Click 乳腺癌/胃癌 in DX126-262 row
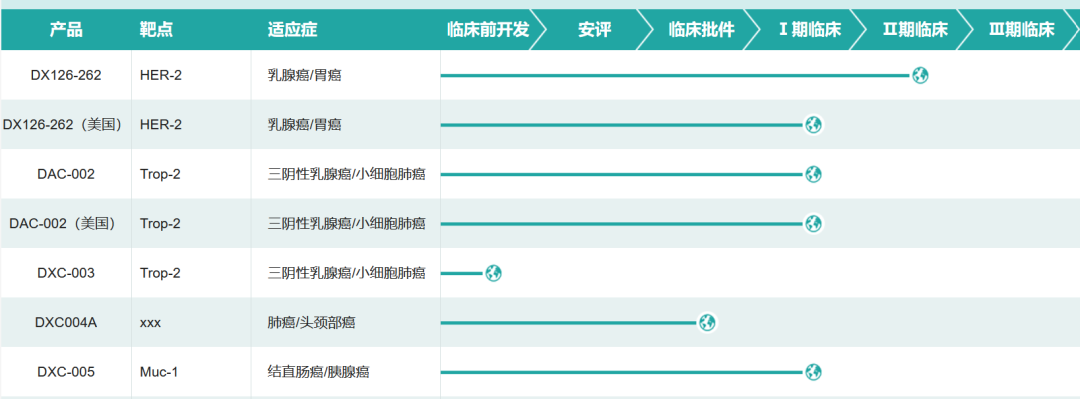Image resolution: width=1080 pixels, height=399 pixels. click(304, 75)
